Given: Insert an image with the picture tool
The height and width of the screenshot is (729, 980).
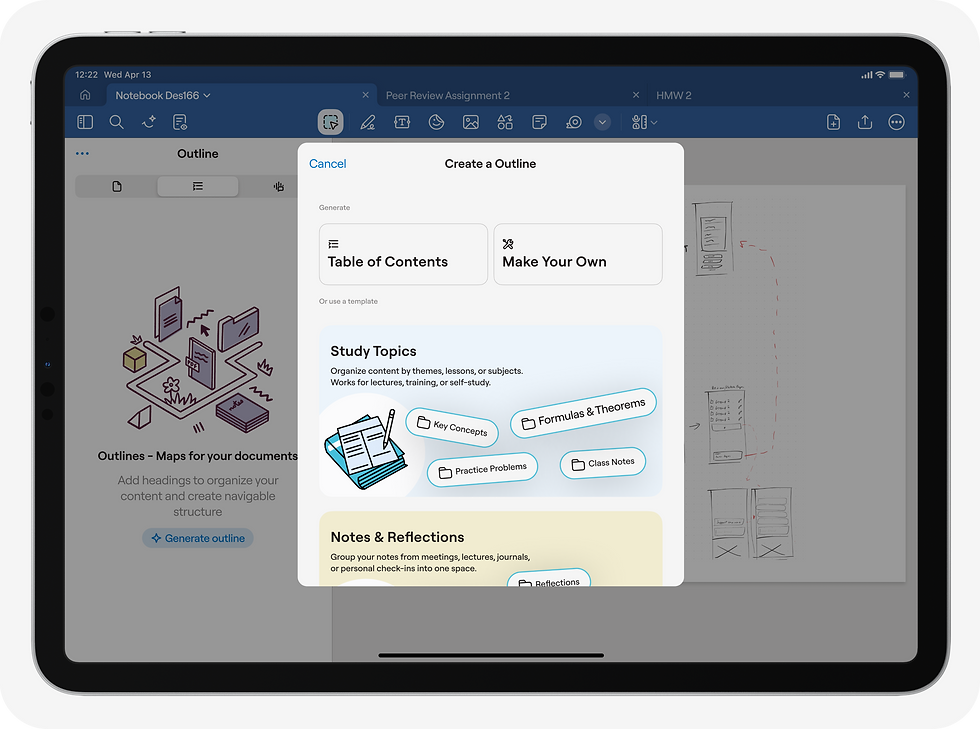Looking at the screenshot, I should pyautogui.click(x=471, y=122).
